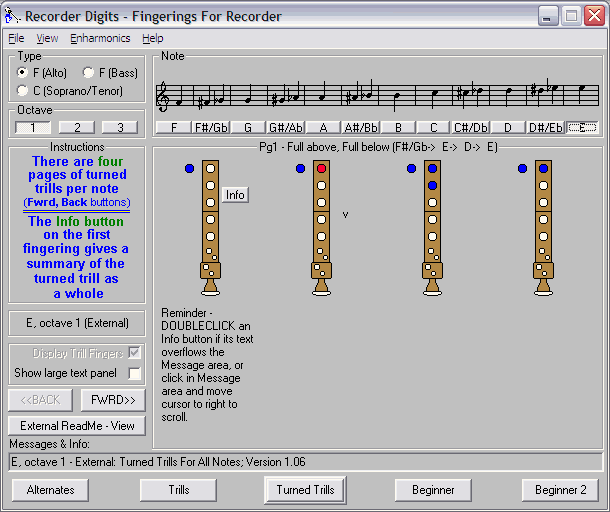The height and width of the screenshot is (512, 610).
Task: Open the View menu
Action: [x=48, y=38]
